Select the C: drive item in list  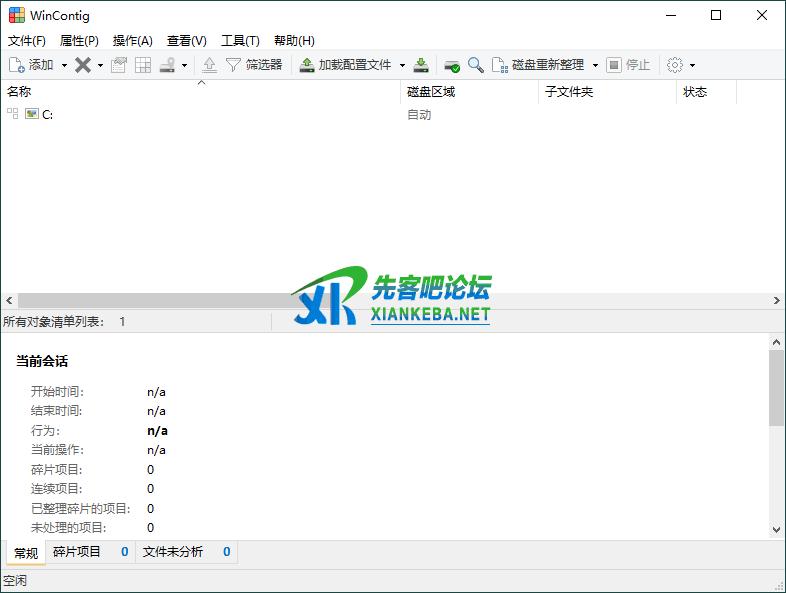pyautogui.click(x=47, y=115)
